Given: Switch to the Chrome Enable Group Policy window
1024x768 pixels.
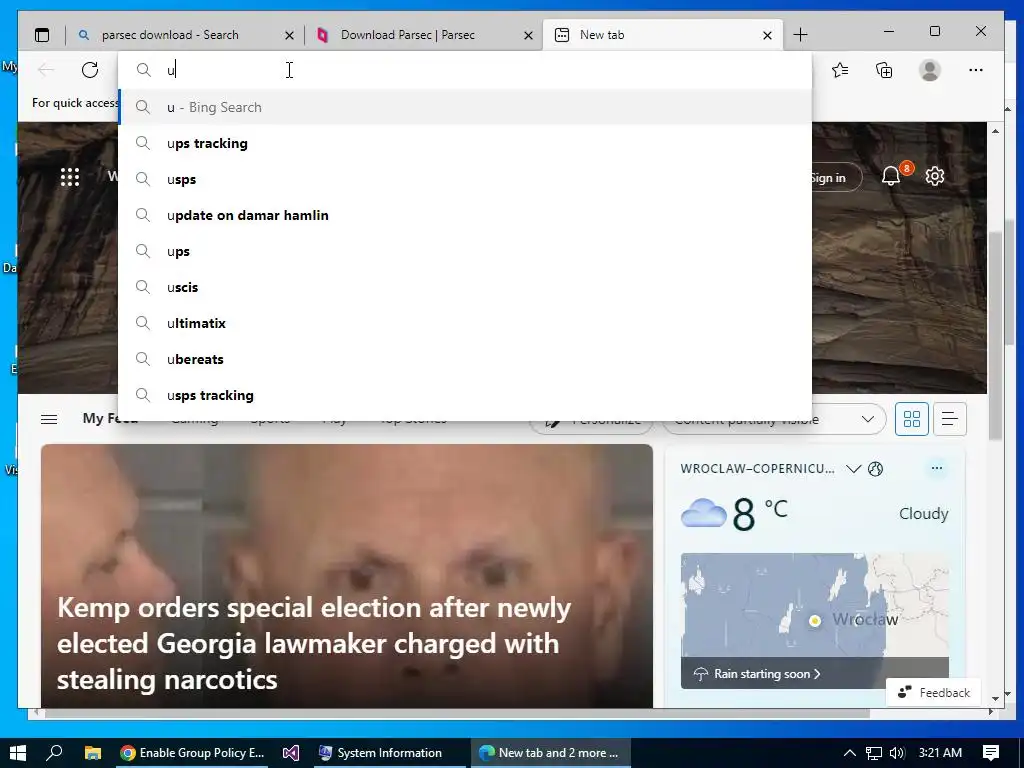Looking at the screenshot, I should tap(193, 753).
